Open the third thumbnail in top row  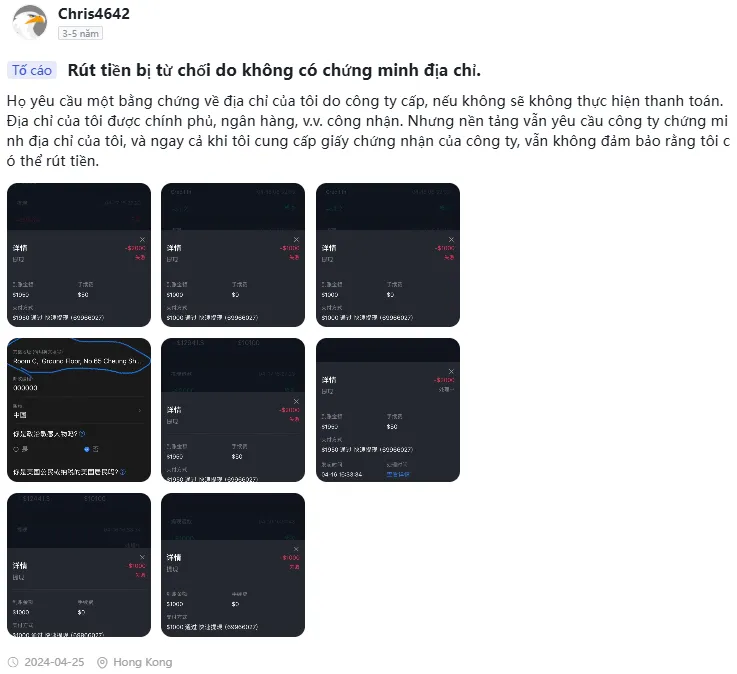pos(388,255)
